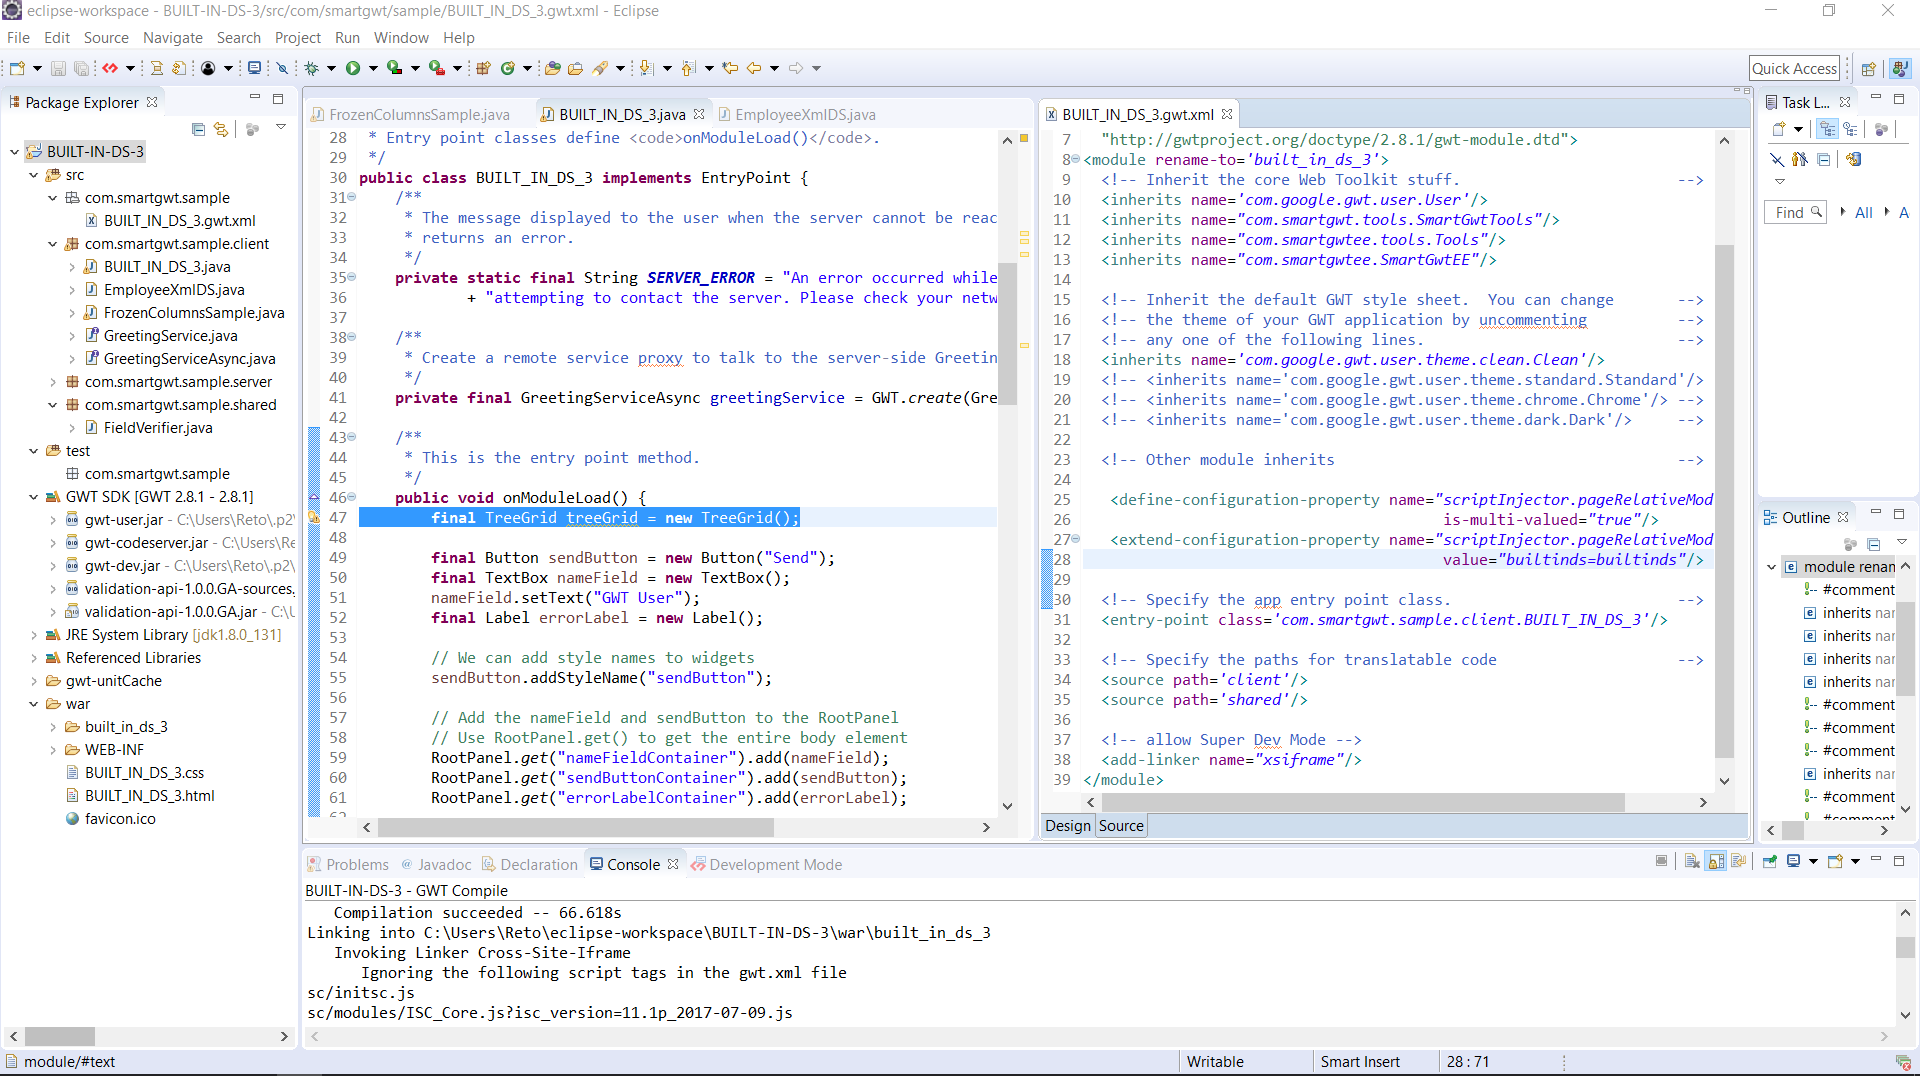The width and height of the screenshot is (1920, 1076).
Task: Expand the JRE System Library node
Action: click(x=33, y=635)
